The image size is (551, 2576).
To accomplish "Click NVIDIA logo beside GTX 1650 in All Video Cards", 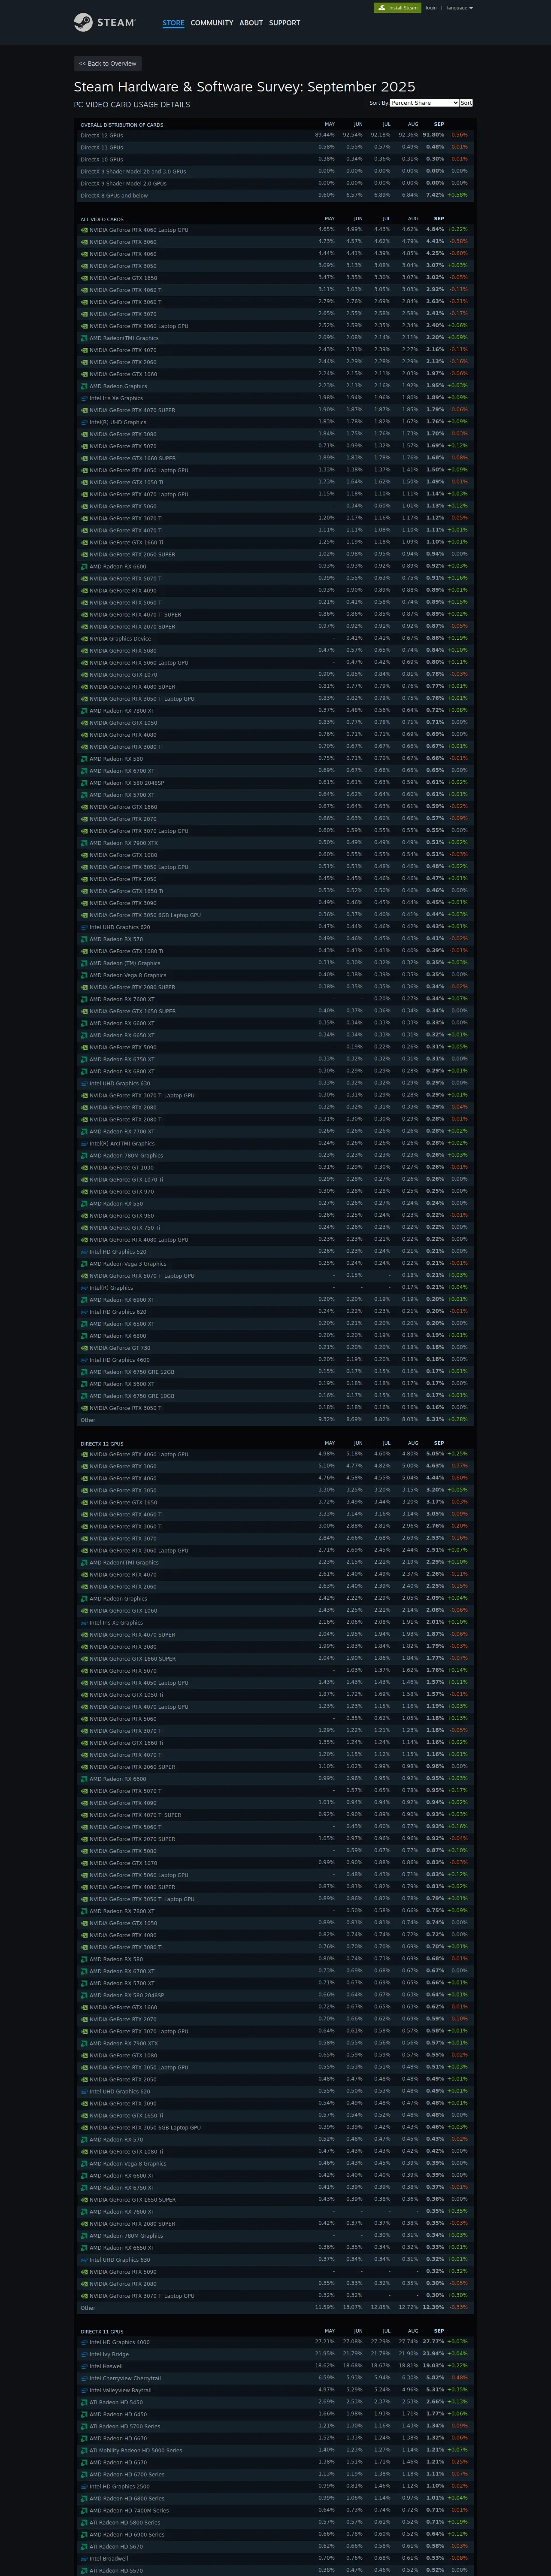I will coord(84,278).
